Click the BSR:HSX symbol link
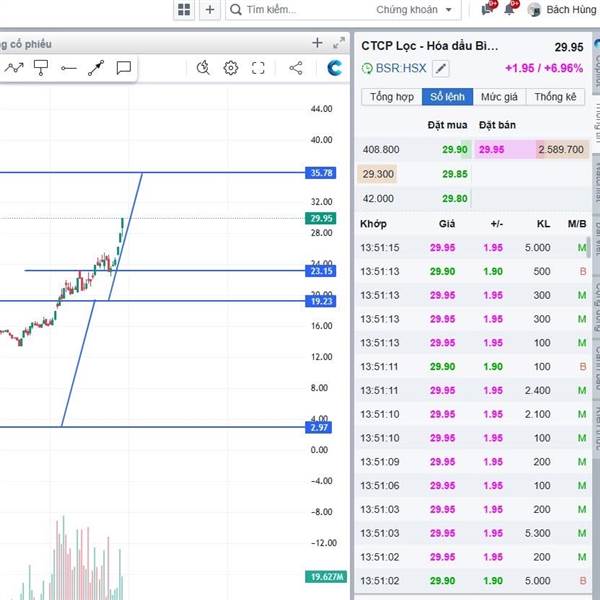 click(401, 68)
